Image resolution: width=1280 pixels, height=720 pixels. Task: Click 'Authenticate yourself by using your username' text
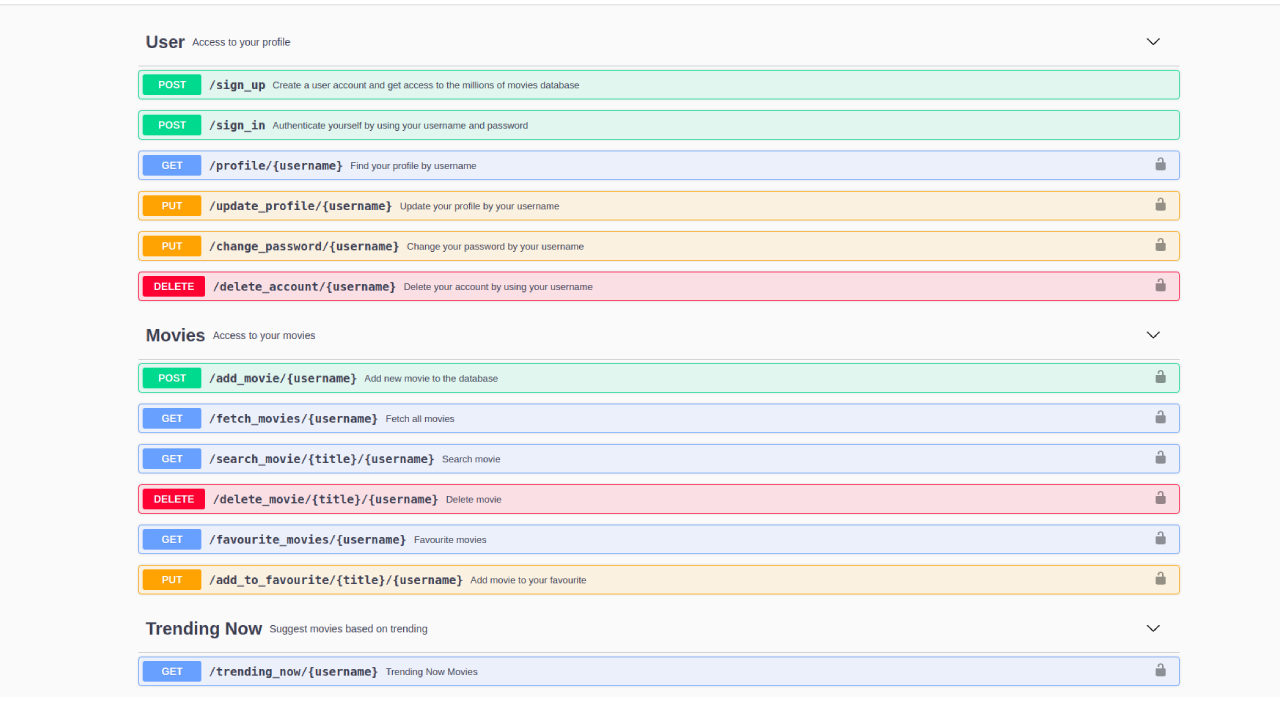click(400, 126)
